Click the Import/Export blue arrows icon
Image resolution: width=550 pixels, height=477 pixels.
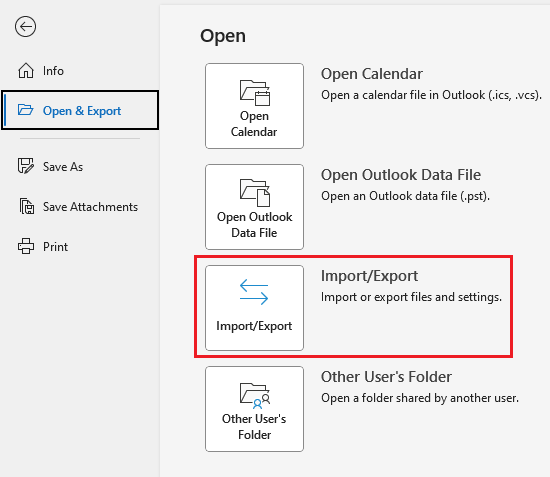coord(254,291)
